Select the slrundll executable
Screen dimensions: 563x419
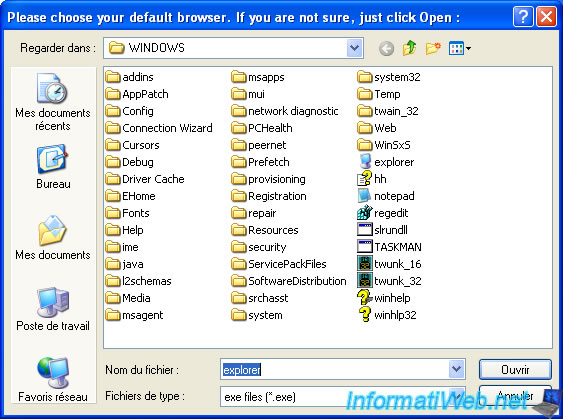(x=382, y=230)
